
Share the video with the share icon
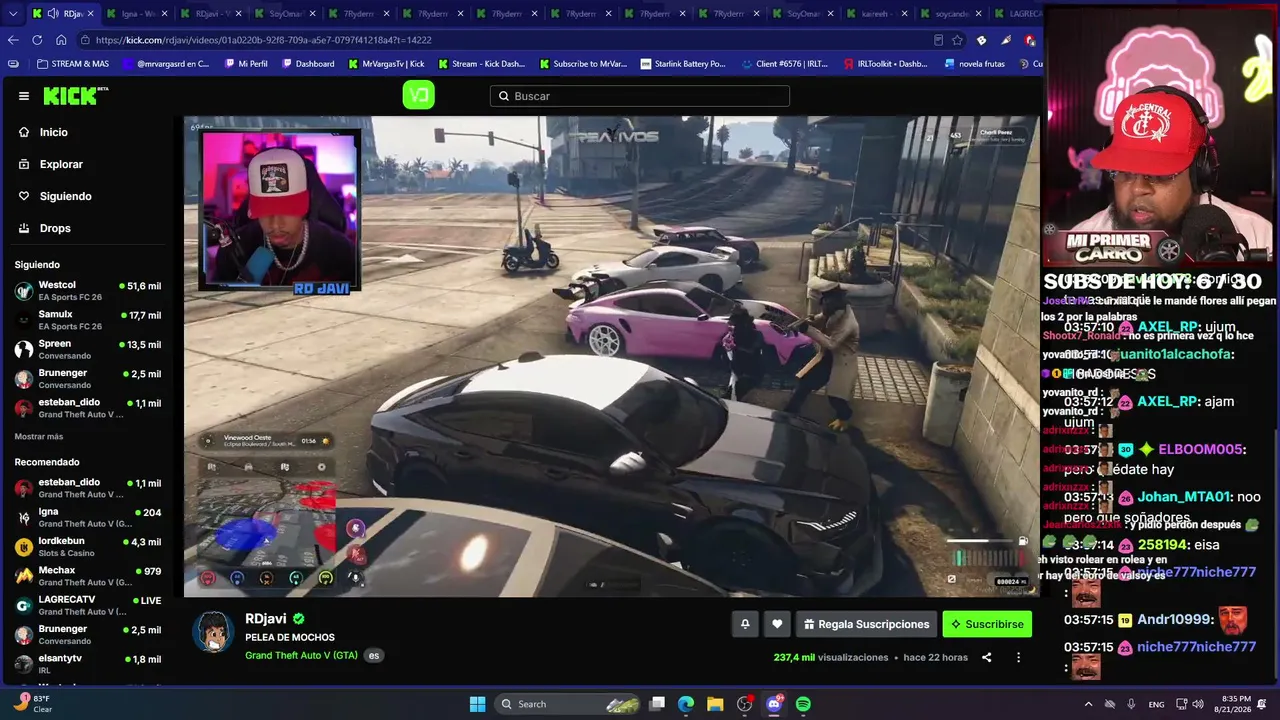pyautogui.click(x=987, y=658)
